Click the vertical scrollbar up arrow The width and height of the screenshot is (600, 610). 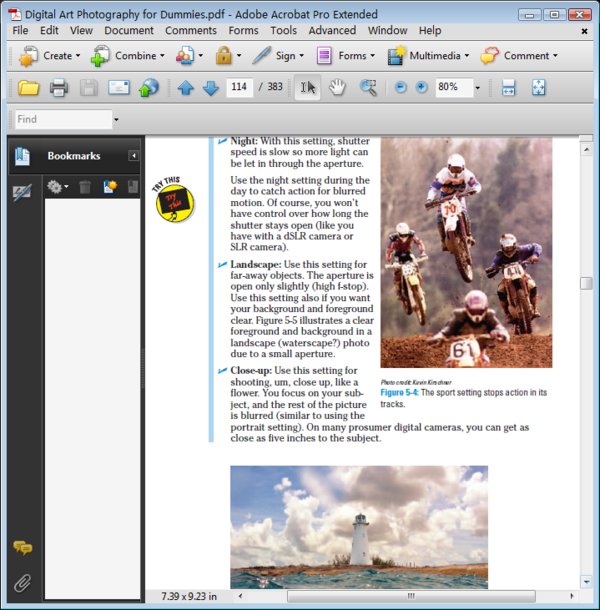[586, 149]
